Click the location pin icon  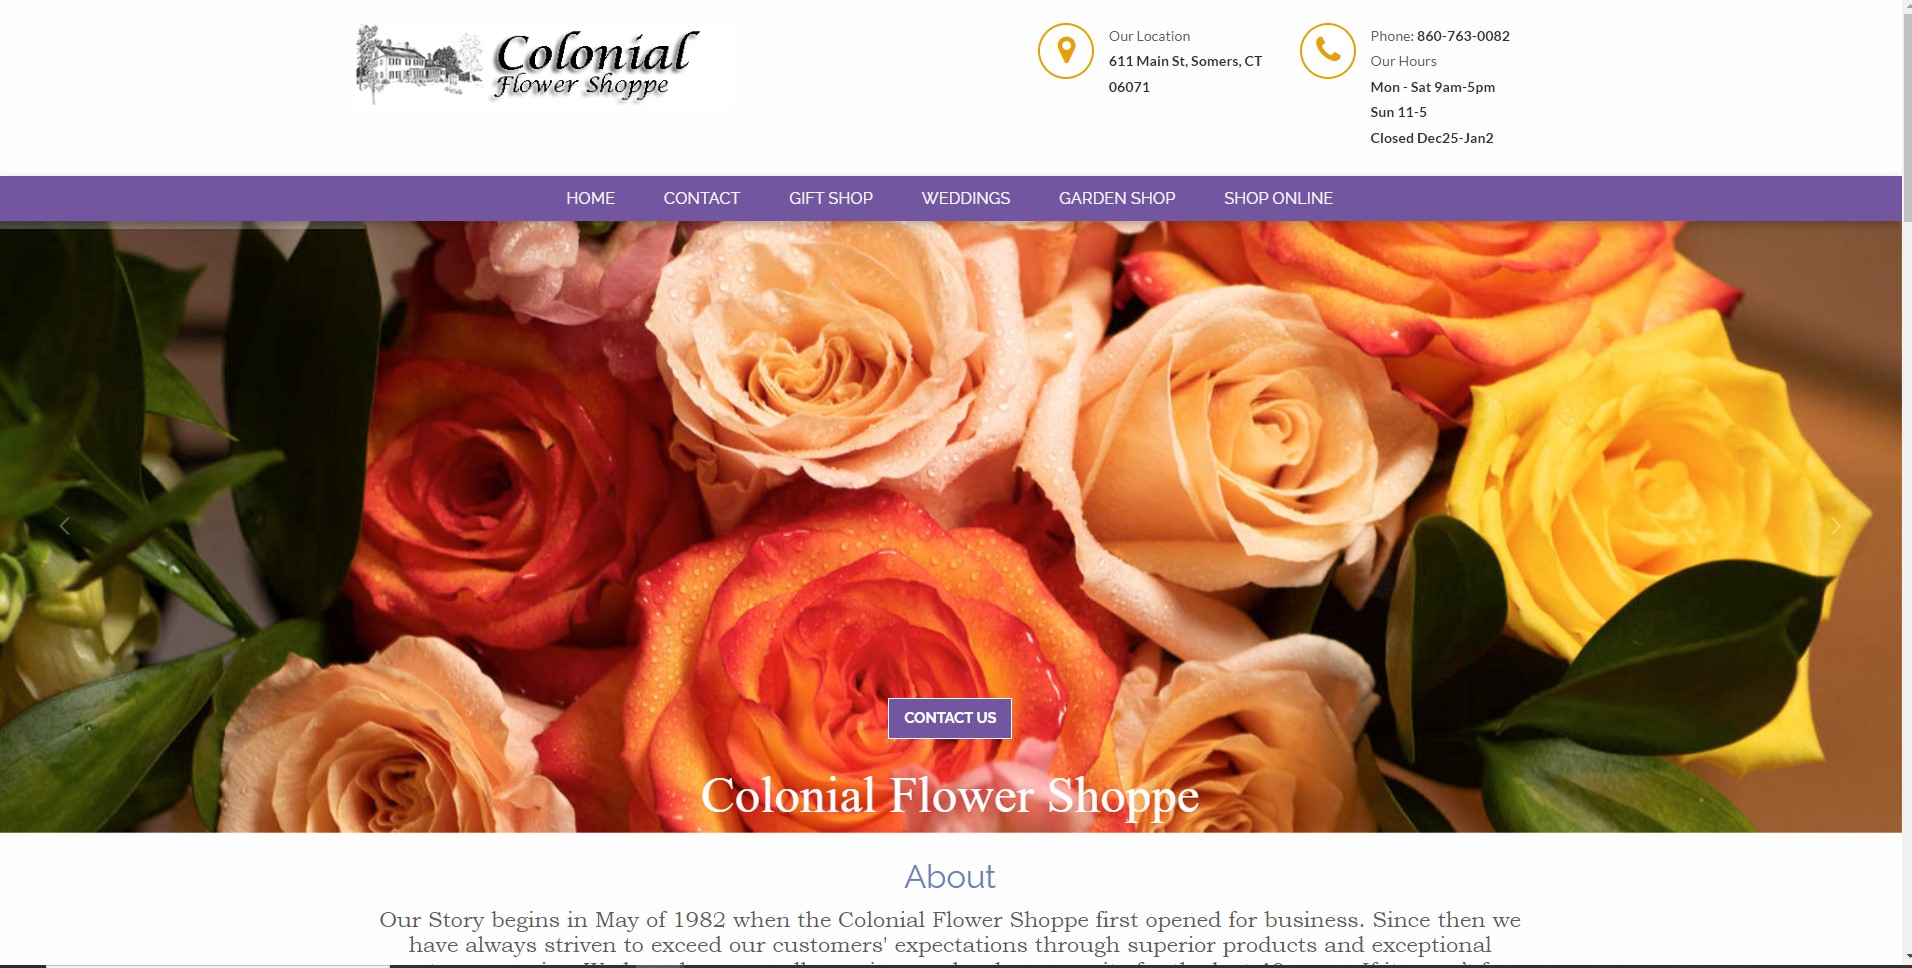(1066, 51)
